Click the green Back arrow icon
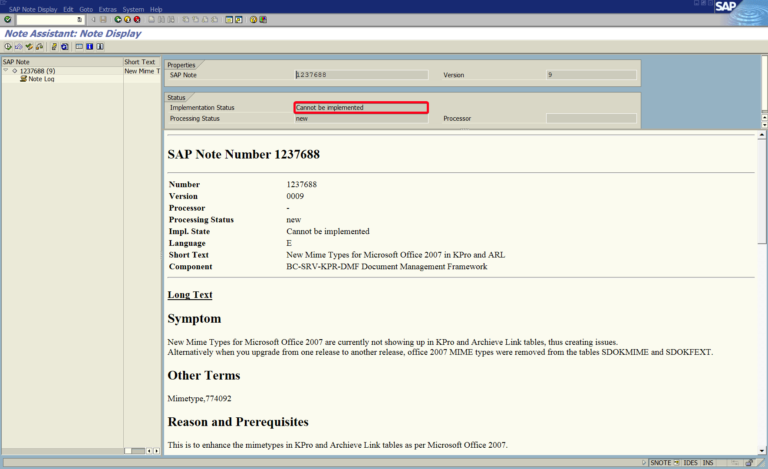This screenshot has height=469, width=768. pyautogui.click(x=118, y=20)
